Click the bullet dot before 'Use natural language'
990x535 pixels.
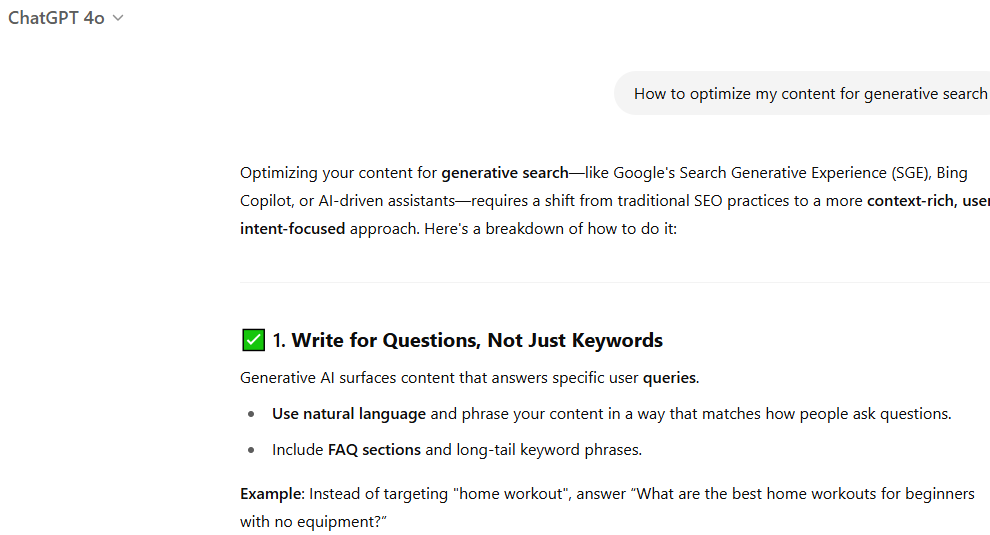tap(251, 414)
